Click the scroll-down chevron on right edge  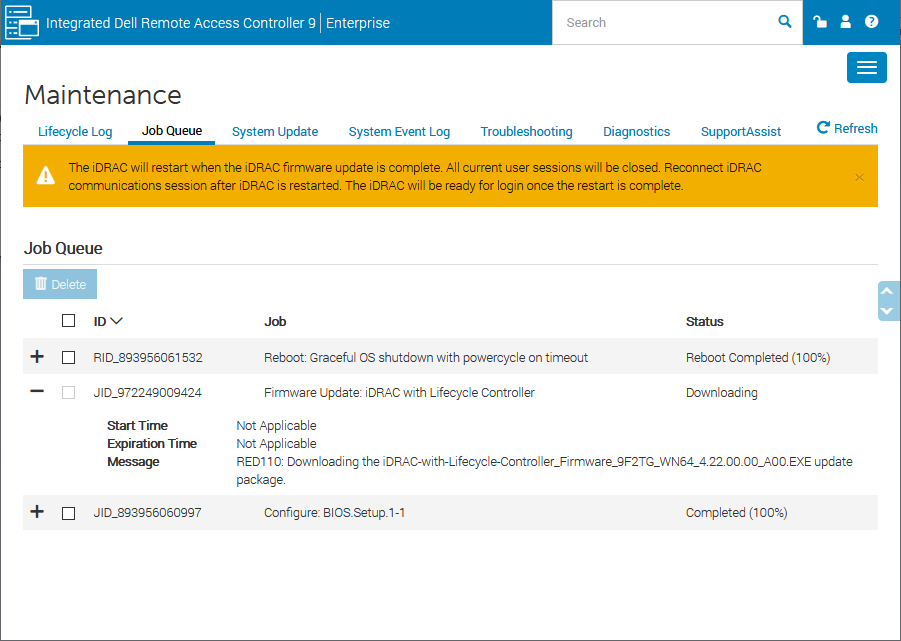pos(887,311)
